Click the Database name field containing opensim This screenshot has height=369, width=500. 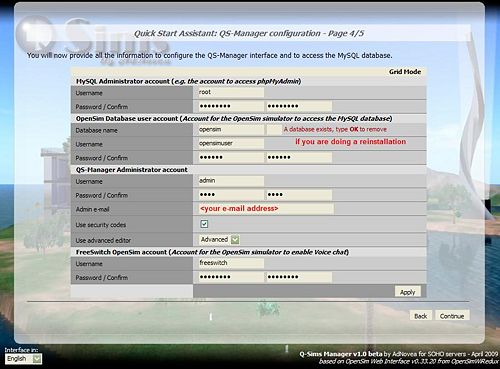231,130
